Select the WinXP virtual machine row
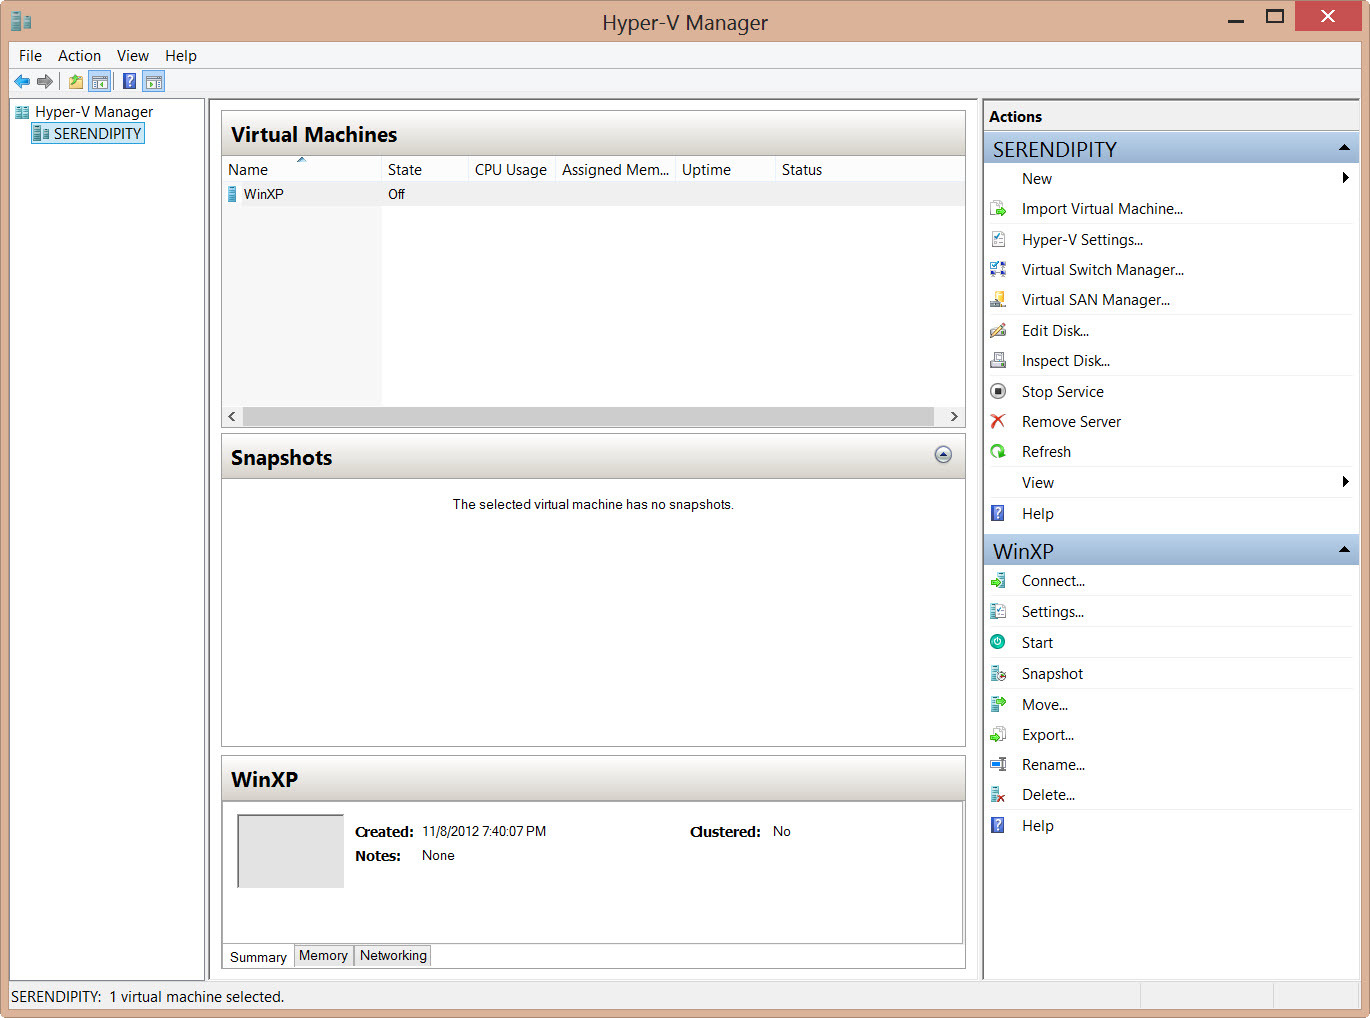This screenshot has width=1370, height=1018. click(594, 194)
